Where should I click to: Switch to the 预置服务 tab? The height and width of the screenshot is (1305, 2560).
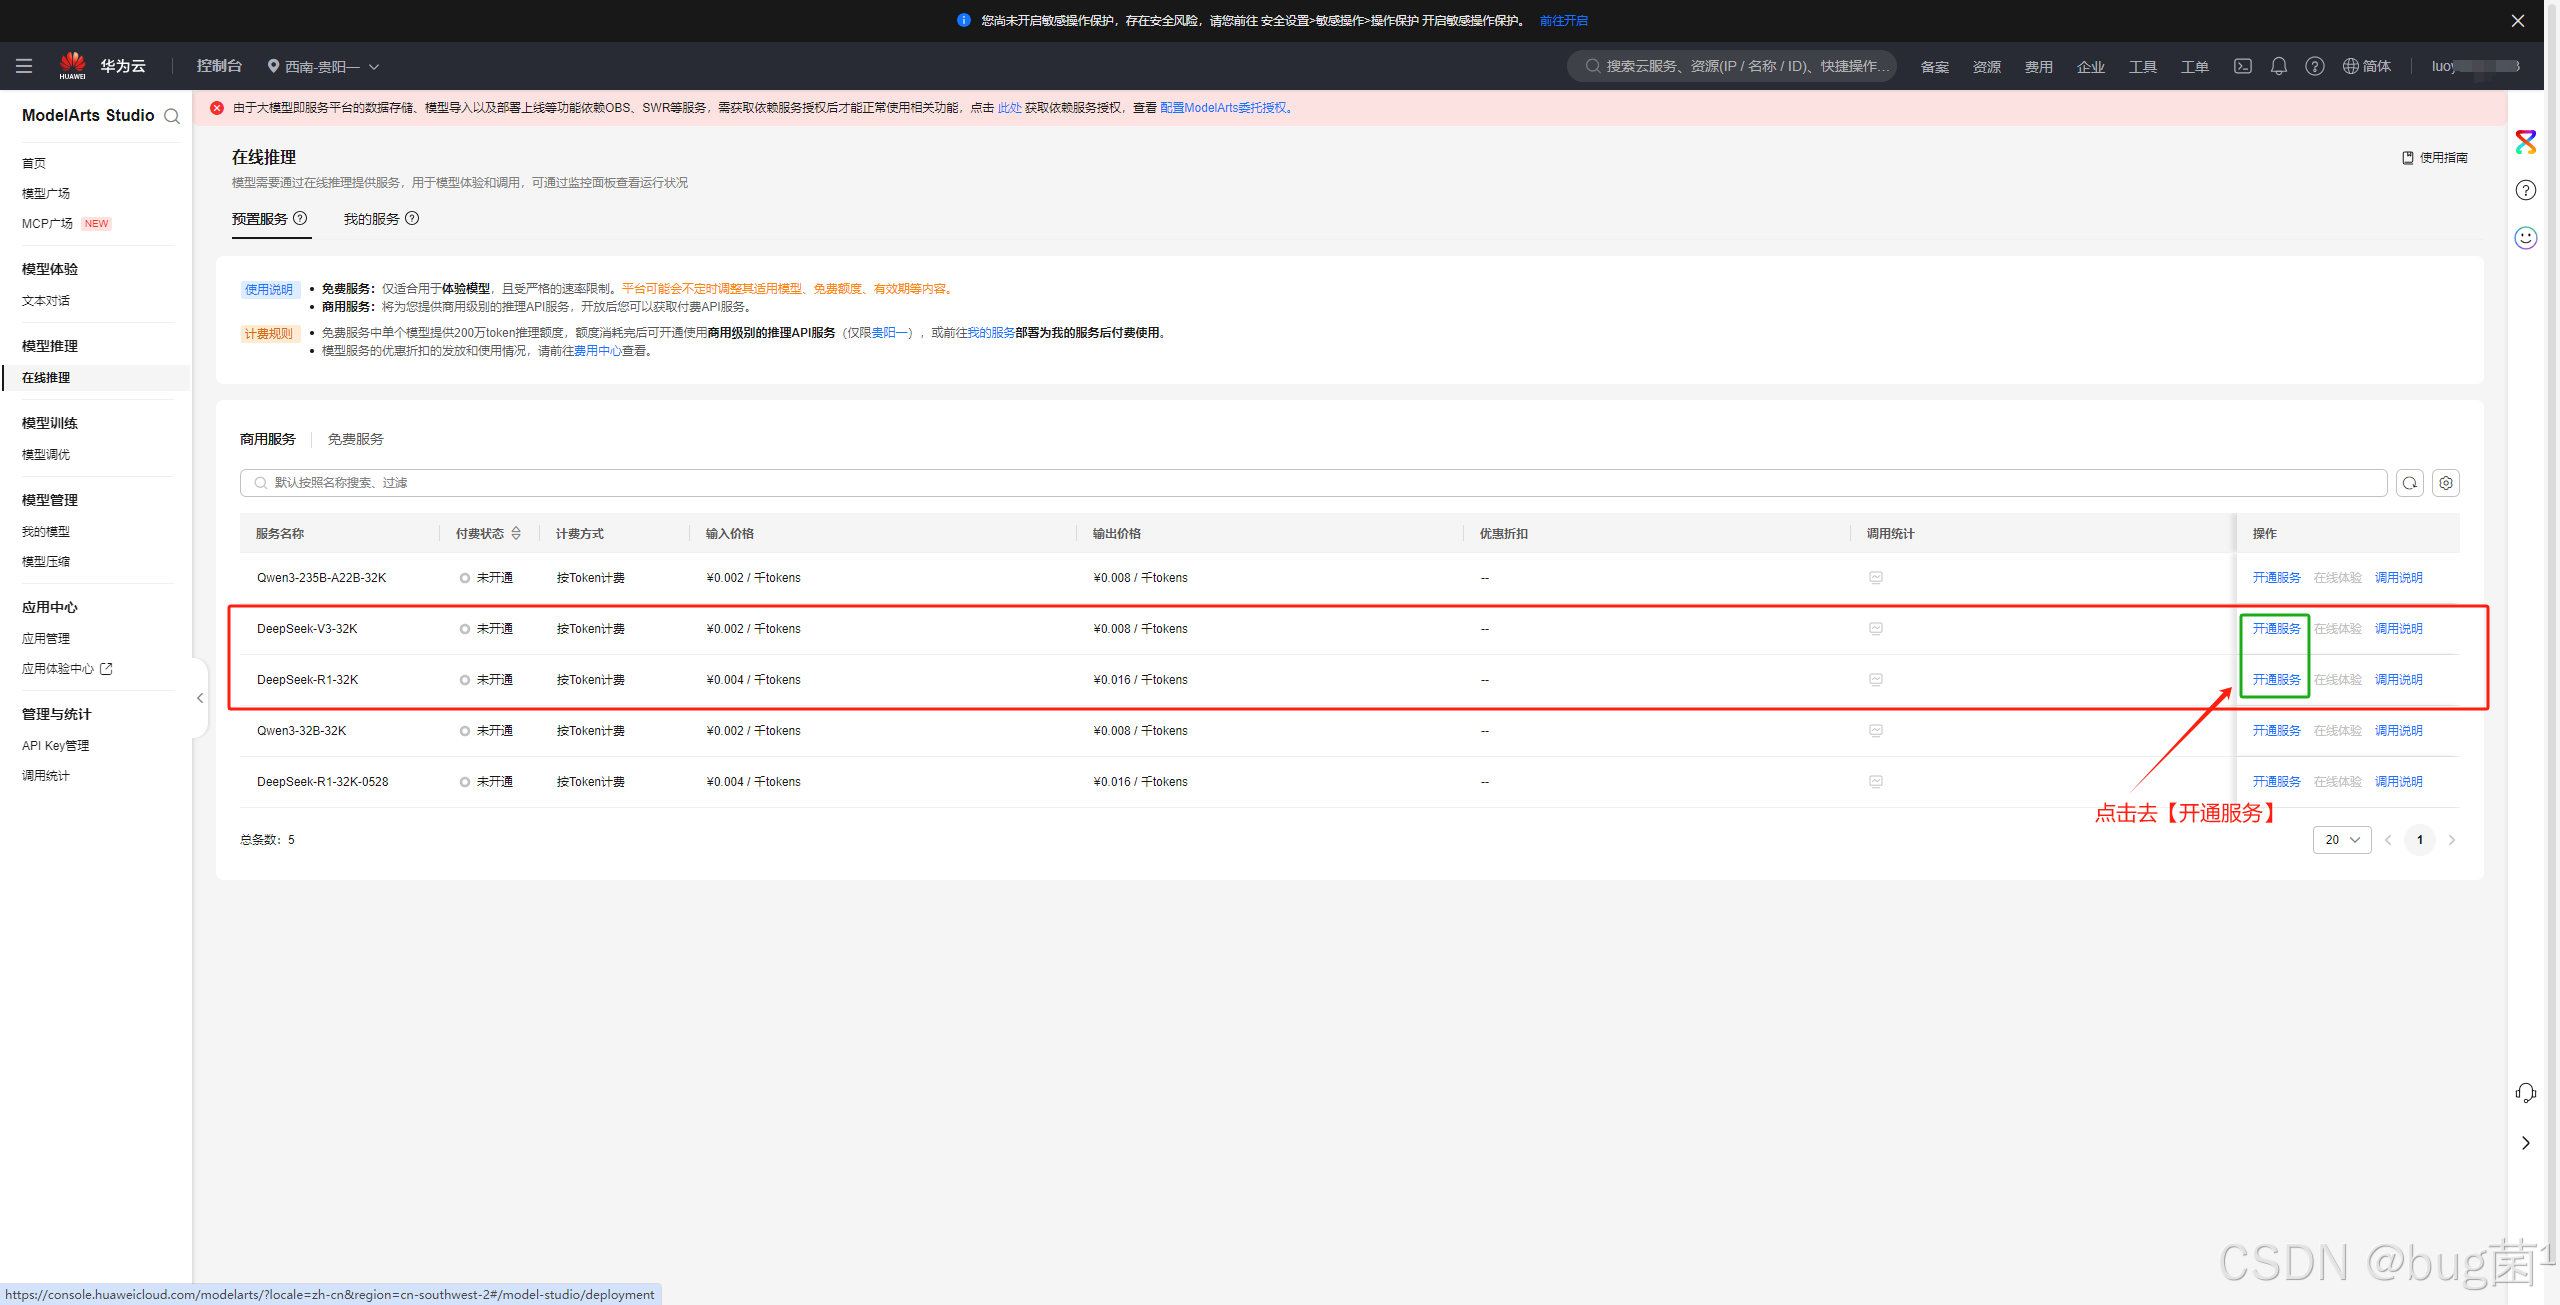click(x=260, y=219)
